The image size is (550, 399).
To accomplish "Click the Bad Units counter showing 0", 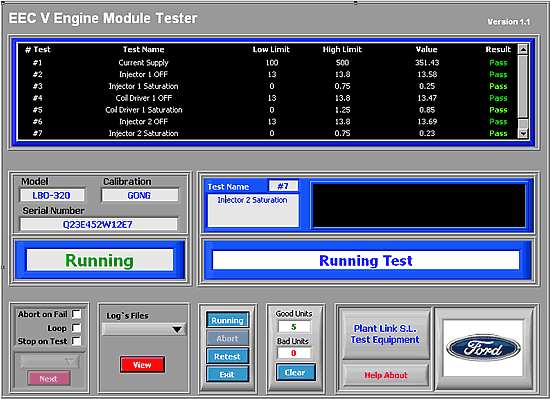I will [294, 353].
